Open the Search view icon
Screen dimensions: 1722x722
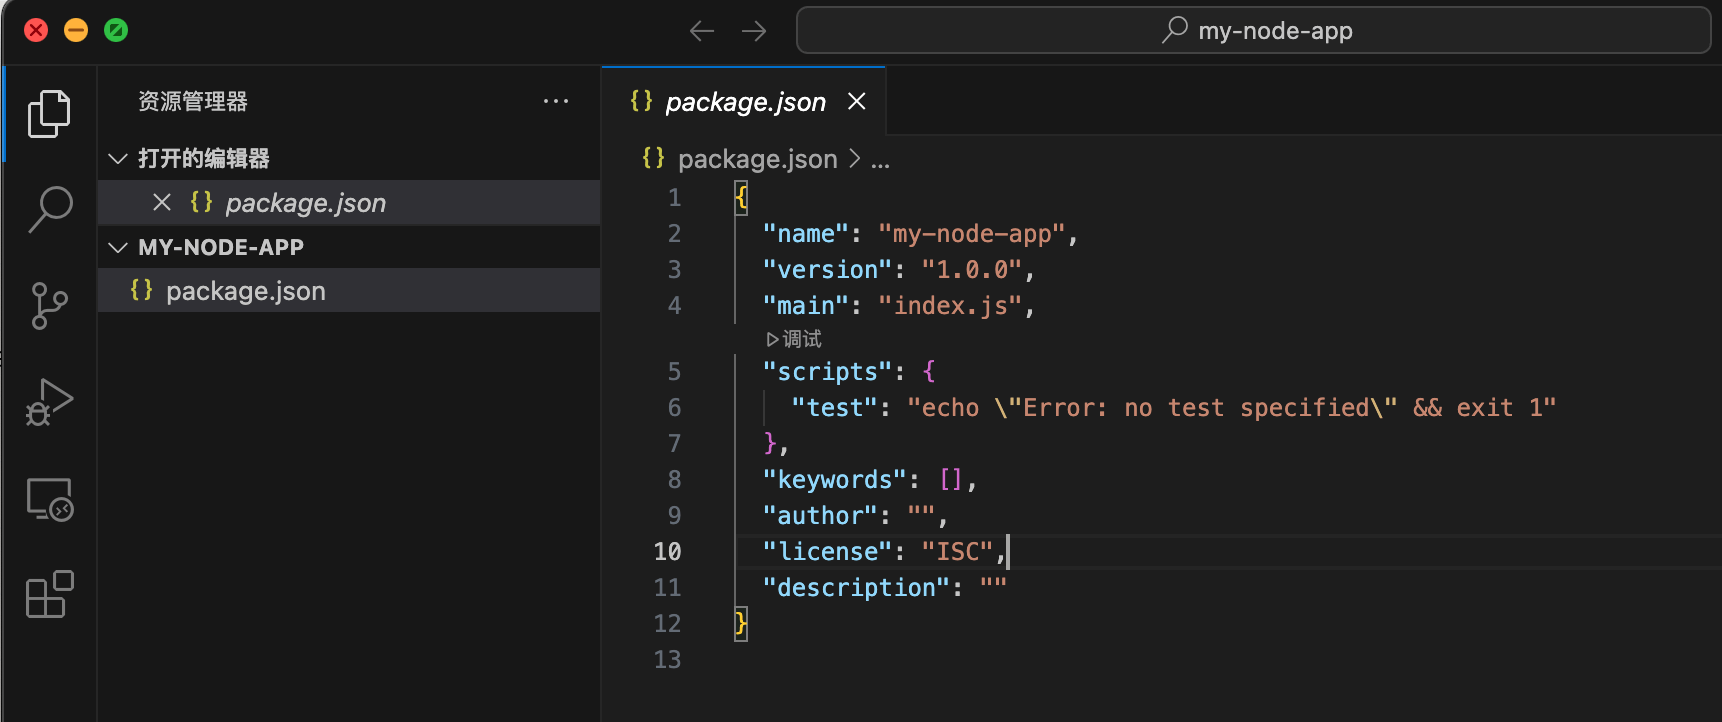49,209
